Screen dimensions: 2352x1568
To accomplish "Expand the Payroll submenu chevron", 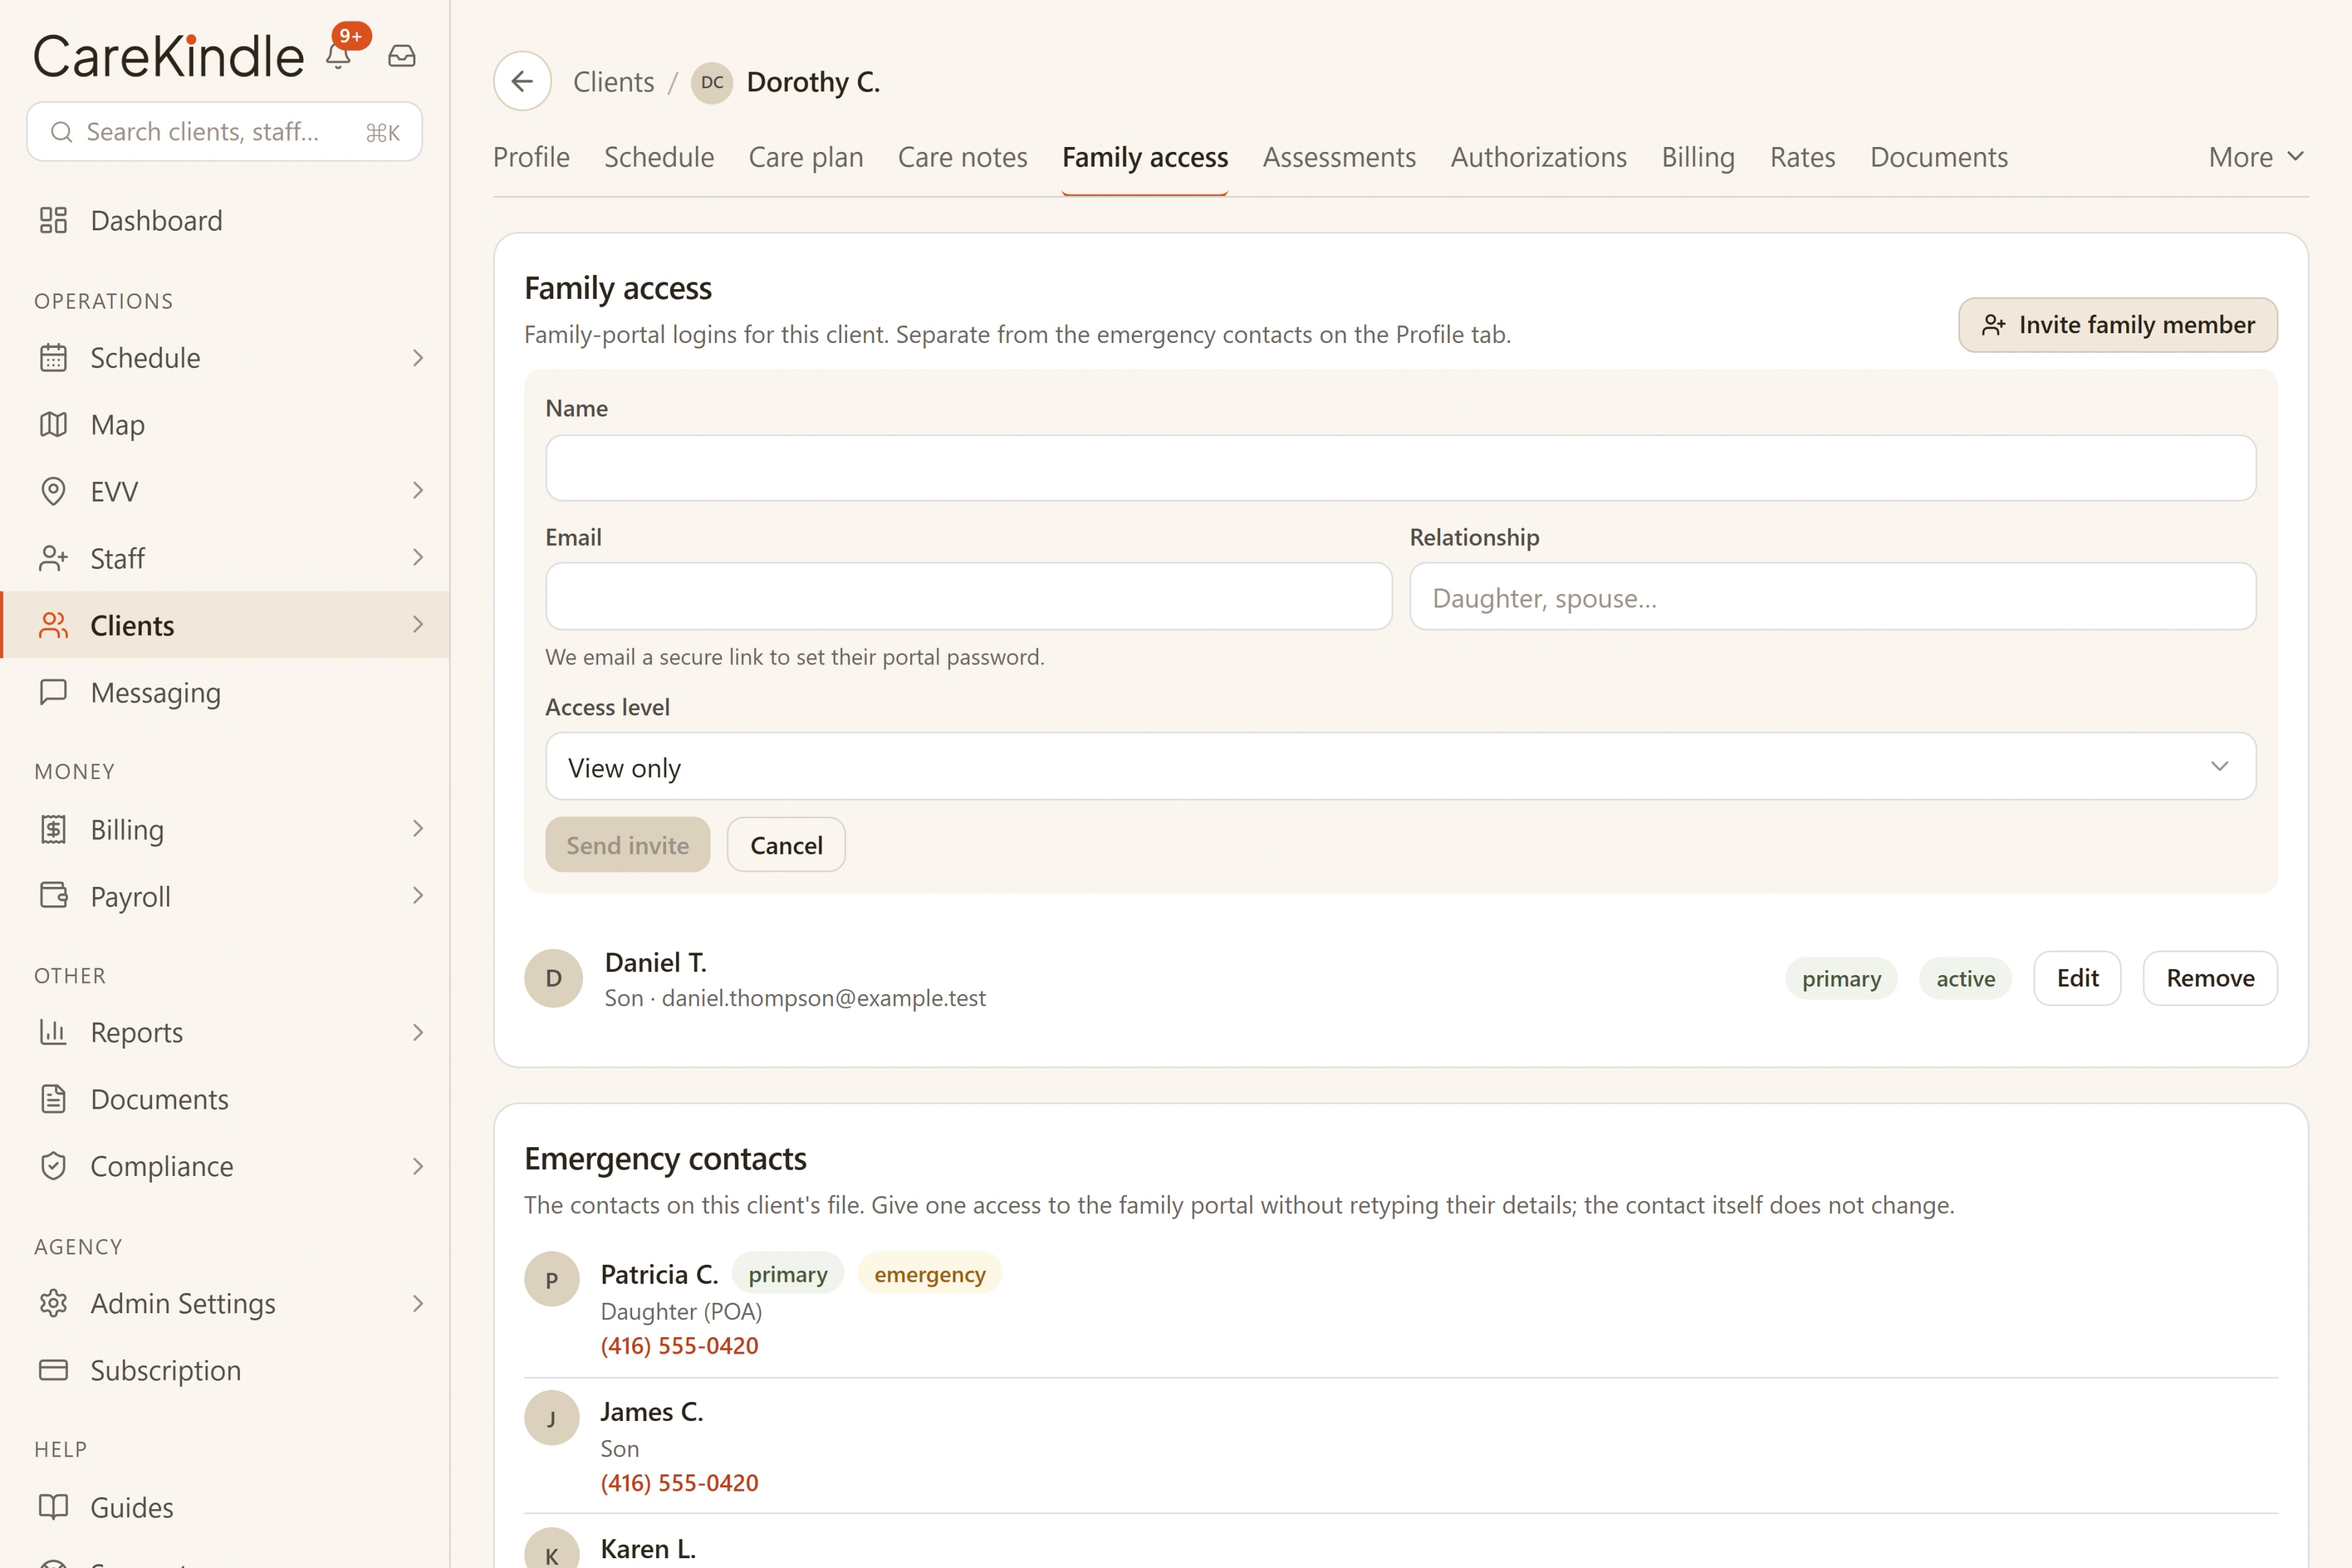I will click(x=418, y=896).
